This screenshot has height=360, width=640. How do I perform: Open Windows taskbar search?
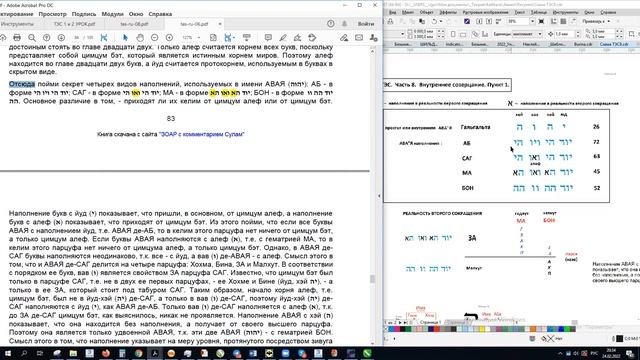(x=24, y=353)
